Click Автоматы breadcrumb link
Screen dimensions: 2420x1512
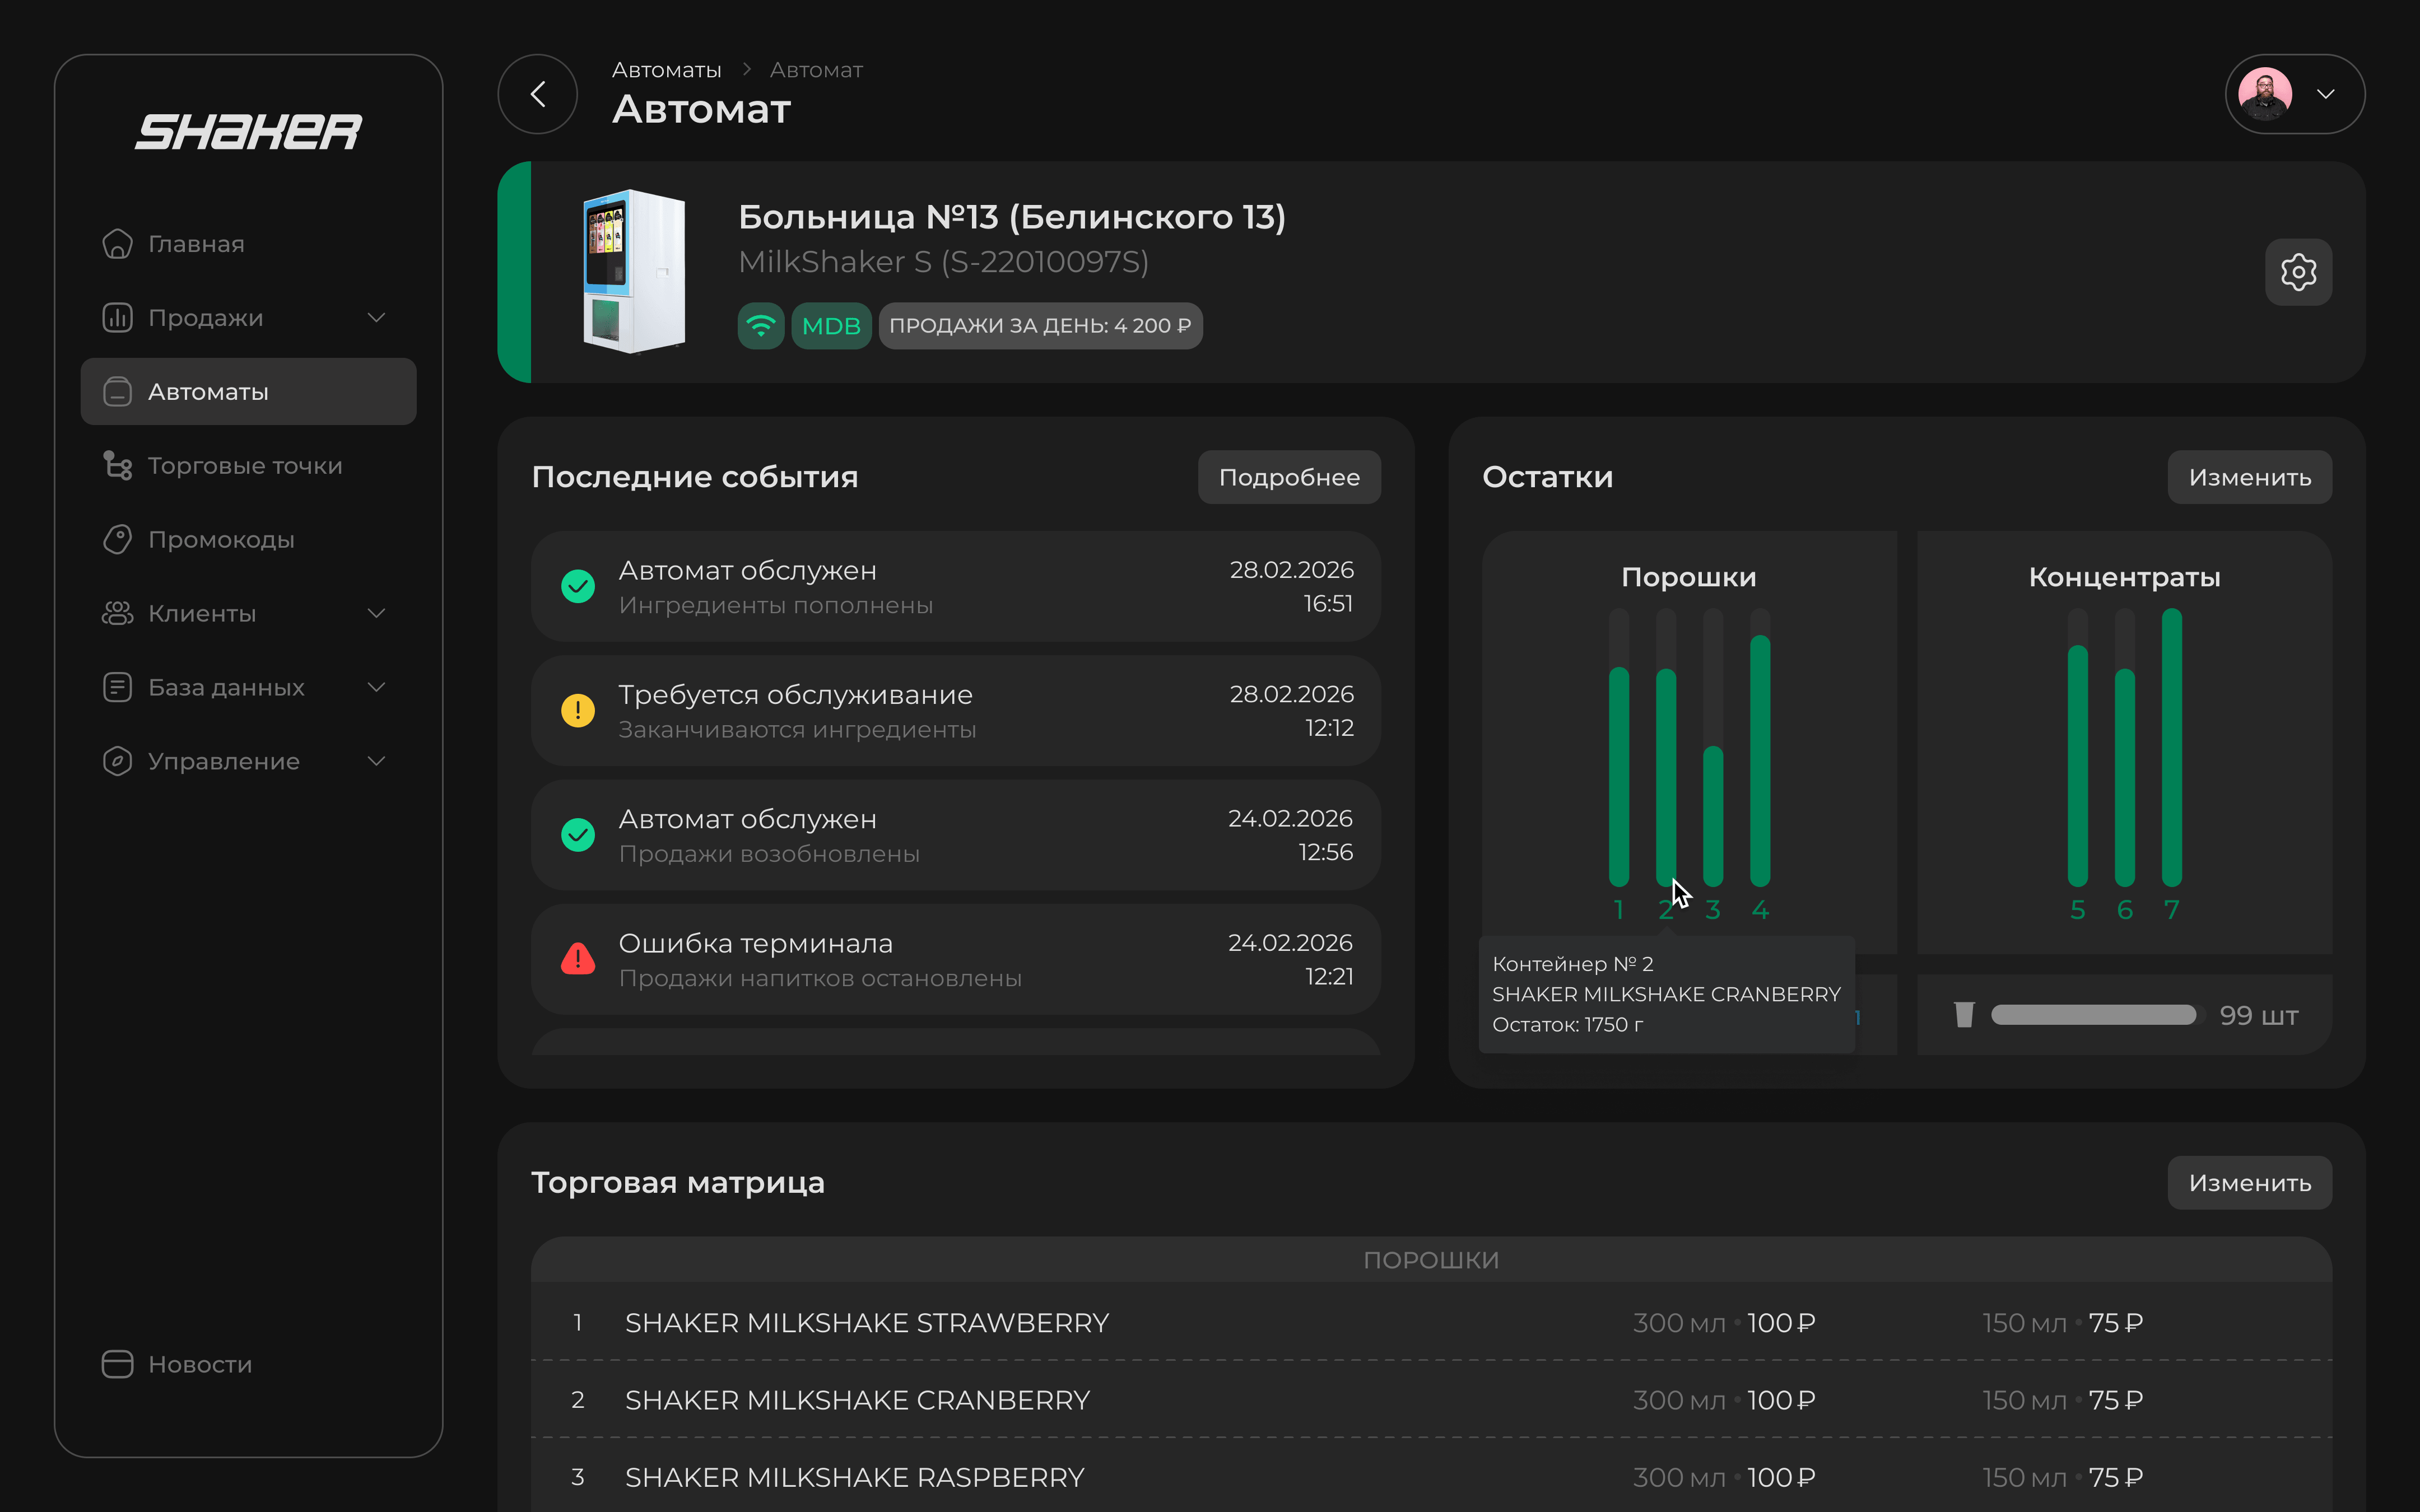coord(666,70)
